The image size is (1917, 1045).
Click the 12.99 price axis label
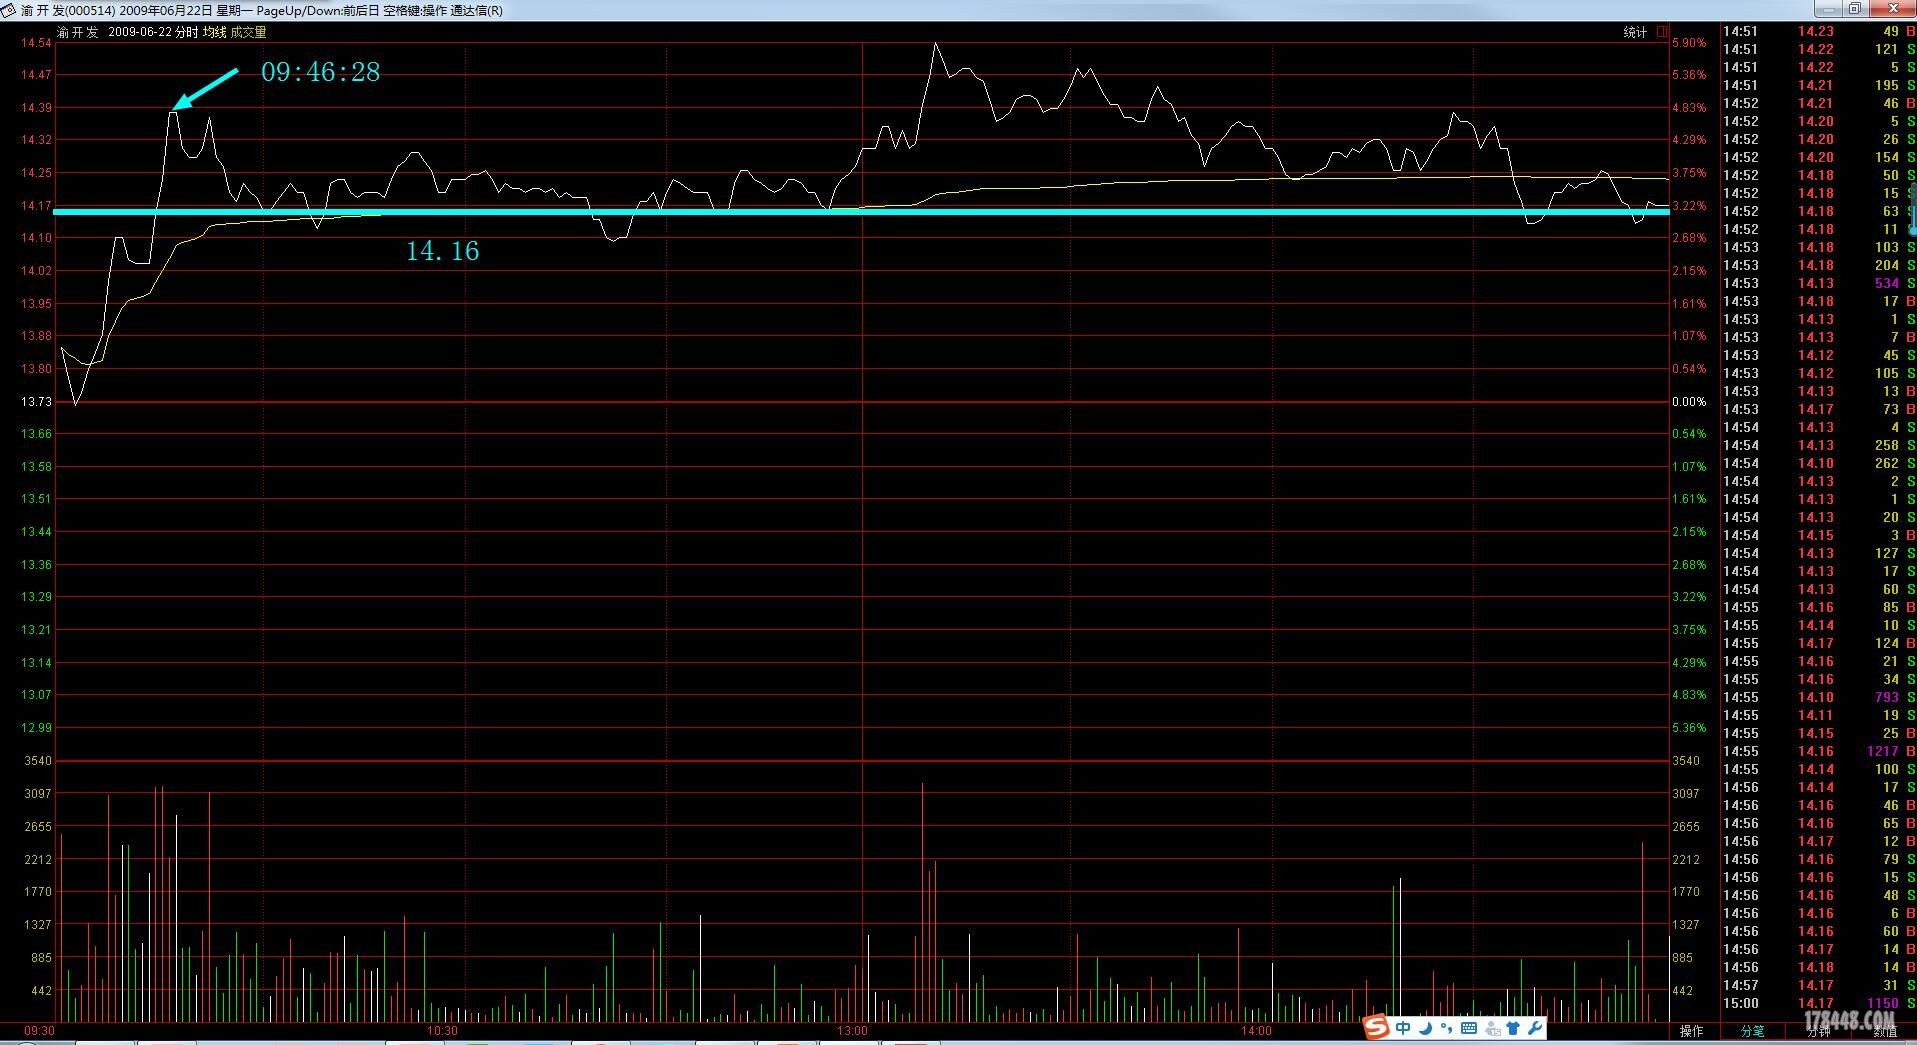tap(36, 727)
